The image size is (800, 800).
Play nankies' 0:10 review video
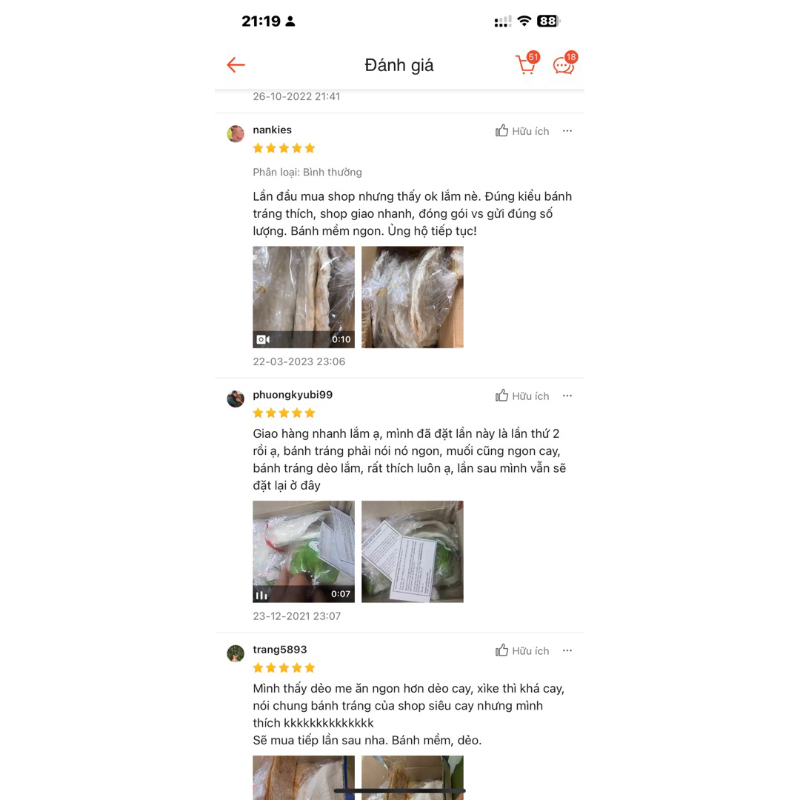pos(304,297)
